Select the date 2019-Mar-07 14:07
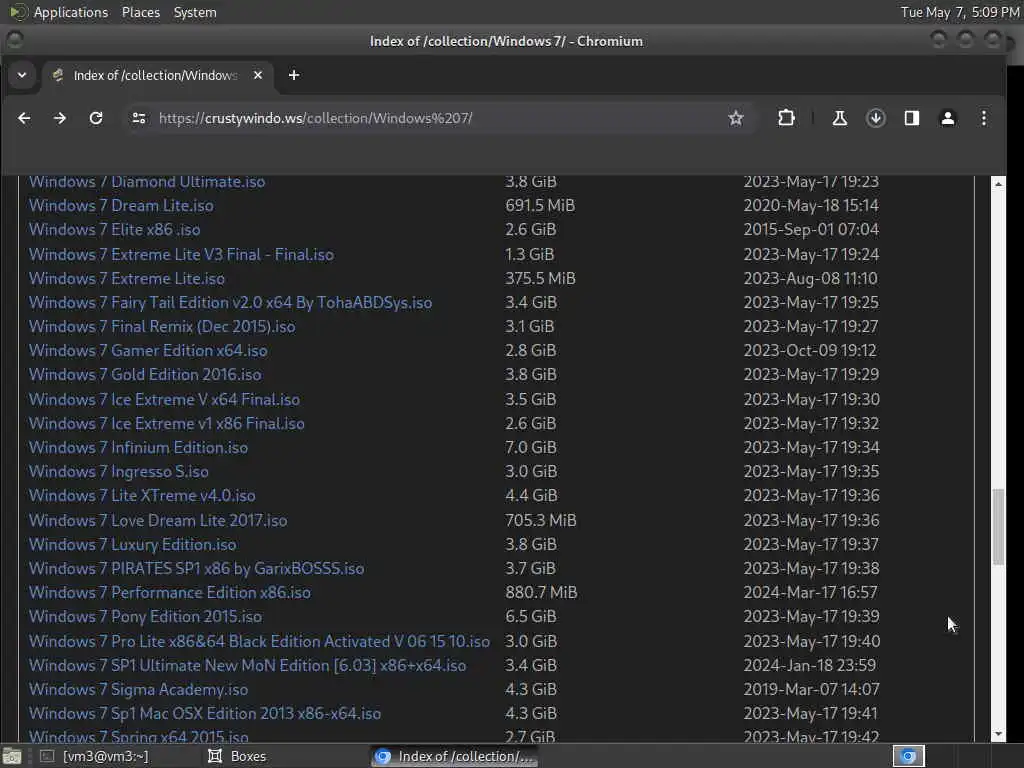 pyautogui.click(x=811, y=690)
